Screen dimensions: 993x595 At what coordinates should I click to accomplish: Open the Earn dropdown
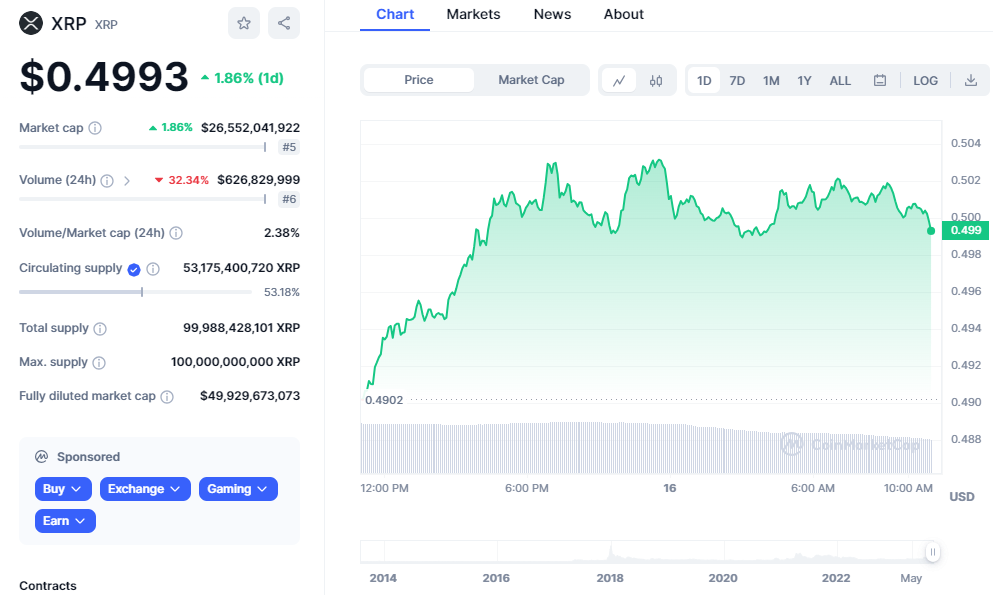65,521
